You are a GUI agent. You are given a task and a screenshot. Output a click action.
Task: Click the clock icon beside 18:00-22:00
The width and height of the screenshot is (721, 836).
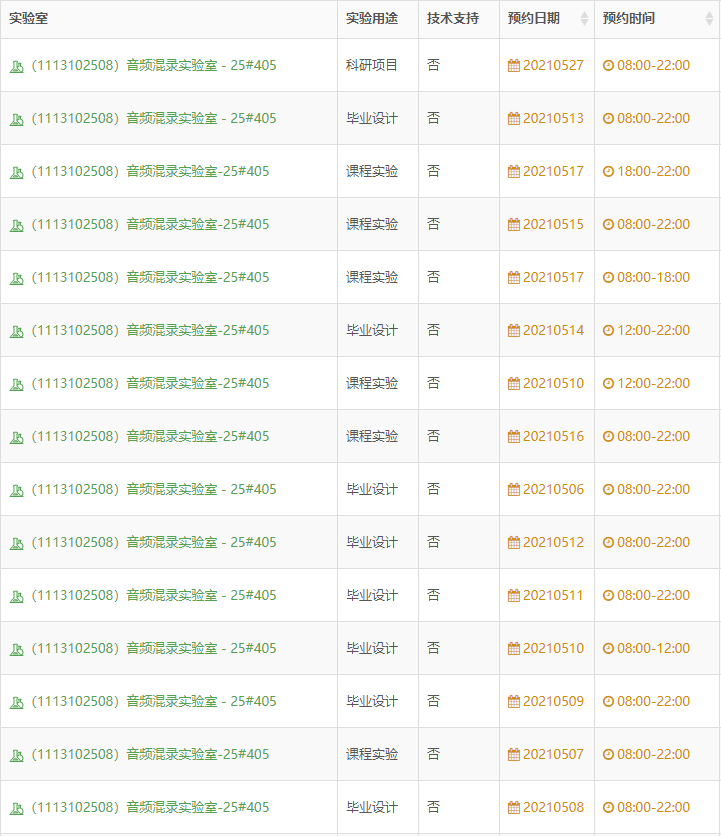608,171
